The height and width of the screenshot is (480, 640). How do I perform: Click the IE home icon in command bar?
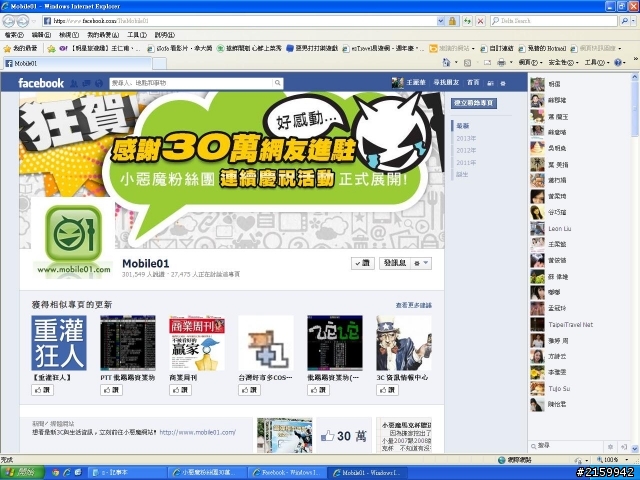[x=447, y=62]
